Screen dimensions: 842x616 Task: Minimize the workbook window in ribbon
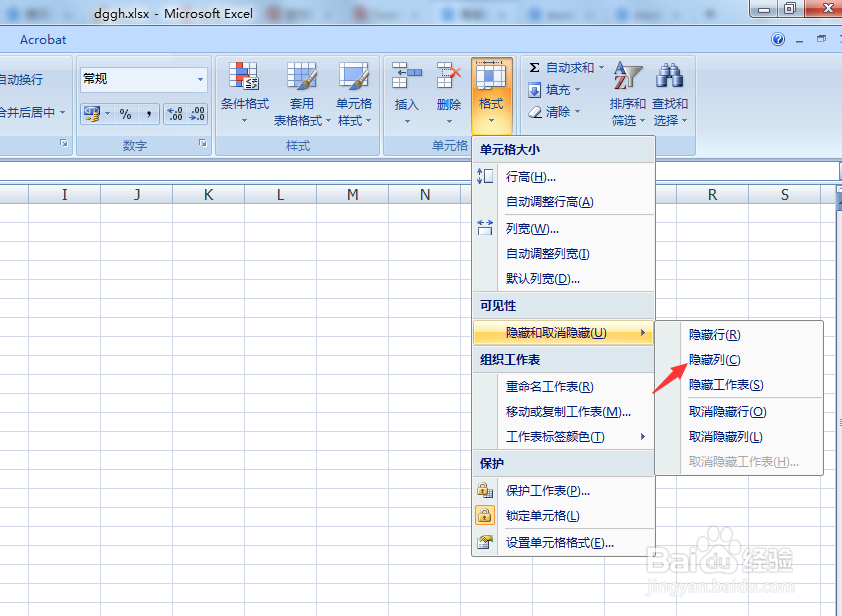800,40
